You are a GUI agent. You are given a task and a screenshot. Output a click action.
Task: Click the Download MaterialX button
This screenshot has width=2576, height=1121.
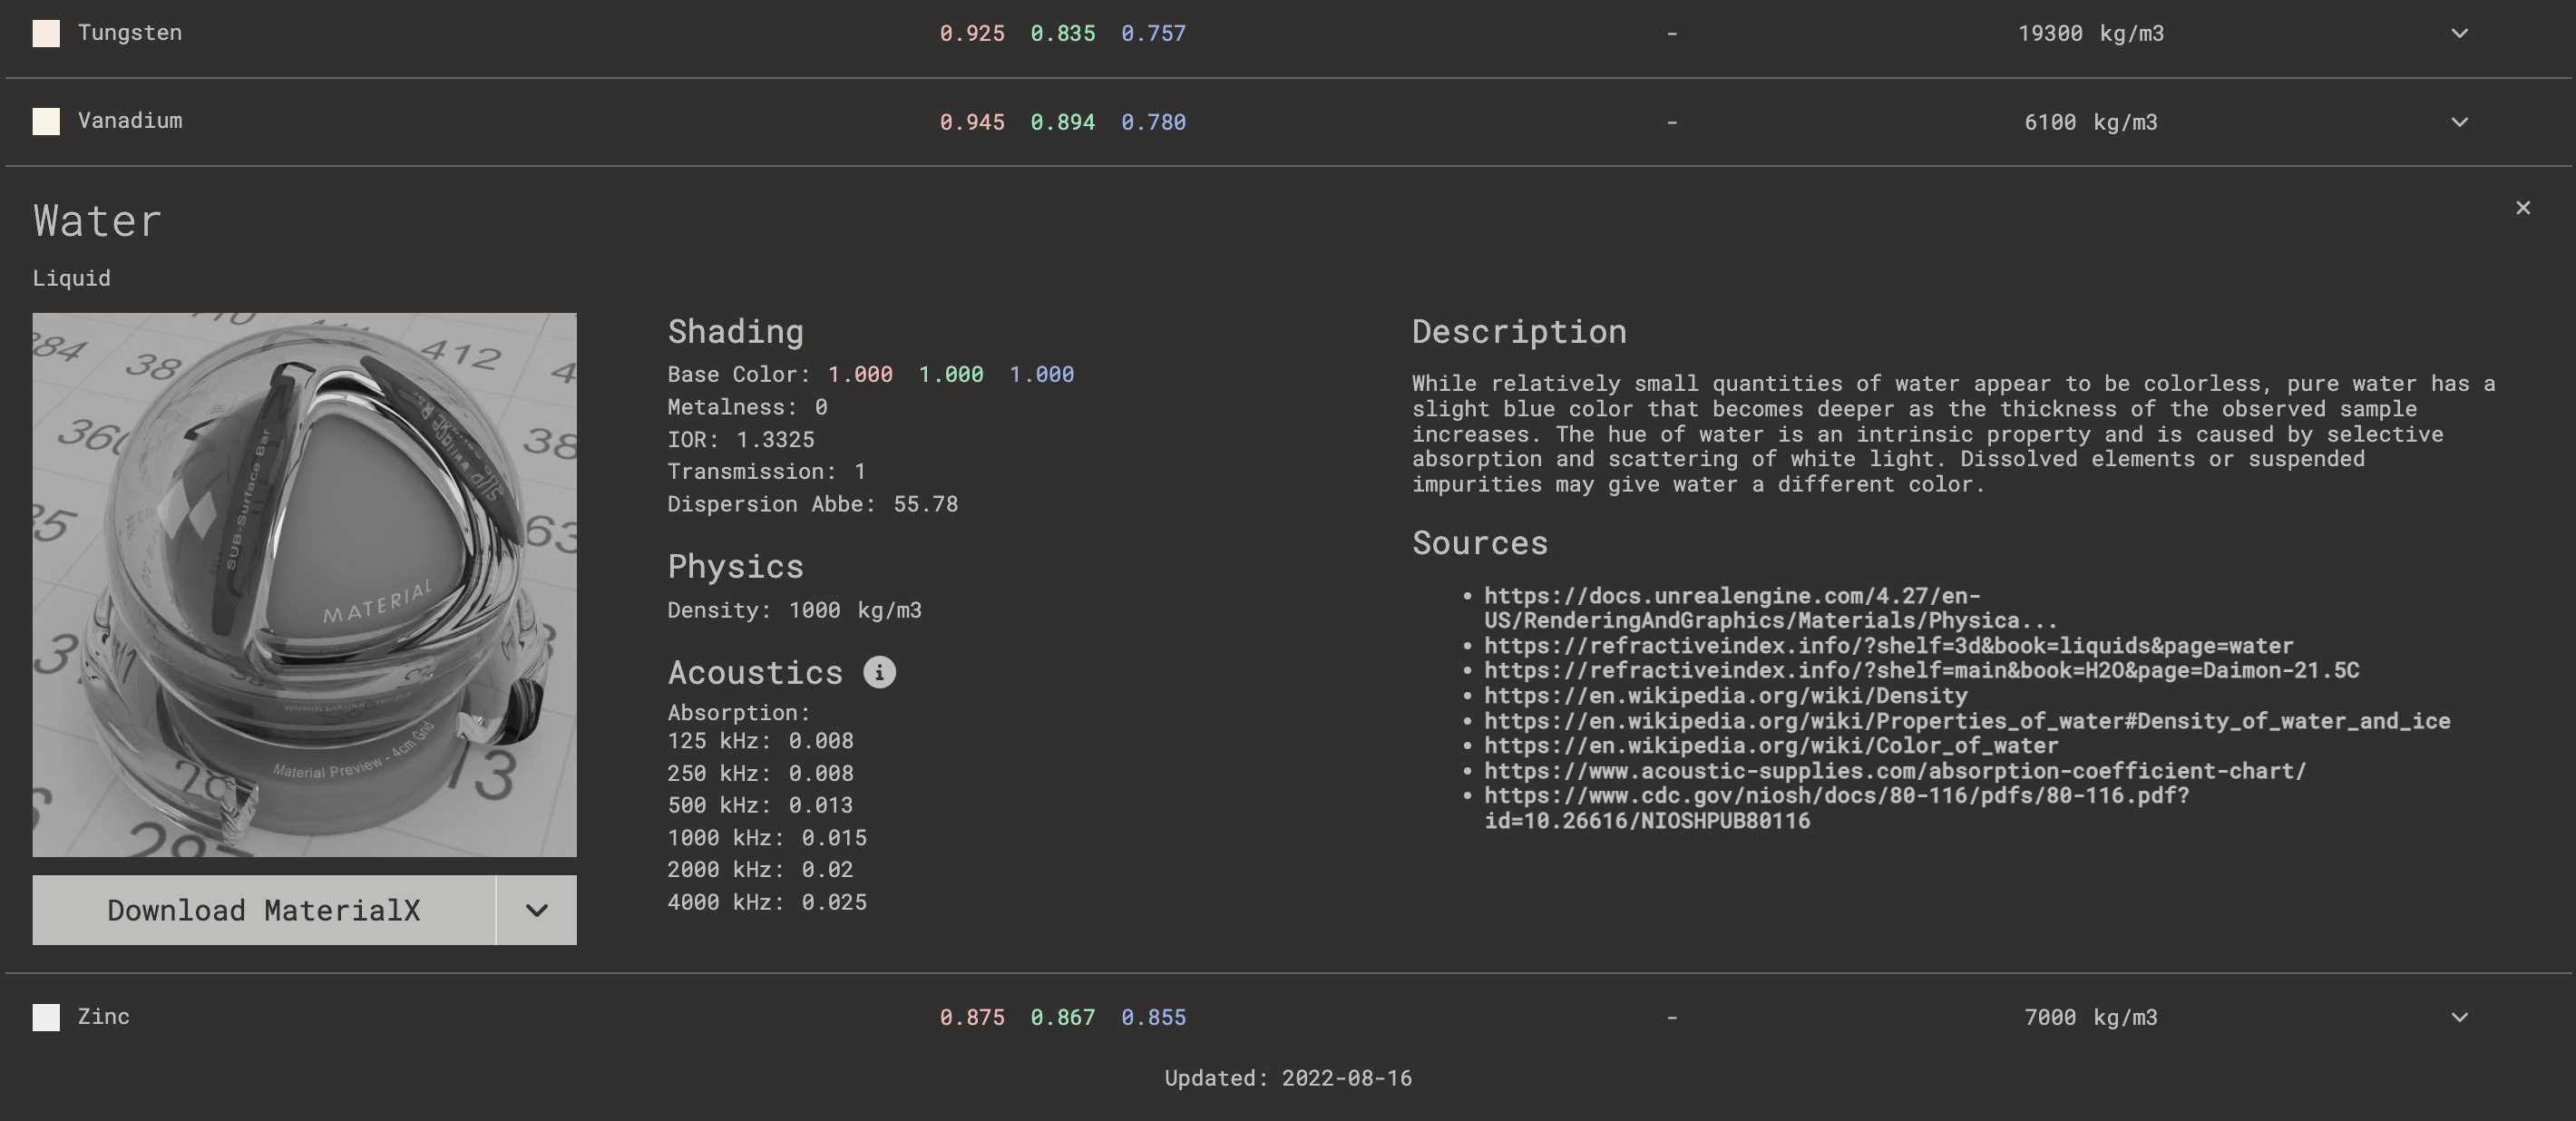pyautogui.click(x=264, y=910)
